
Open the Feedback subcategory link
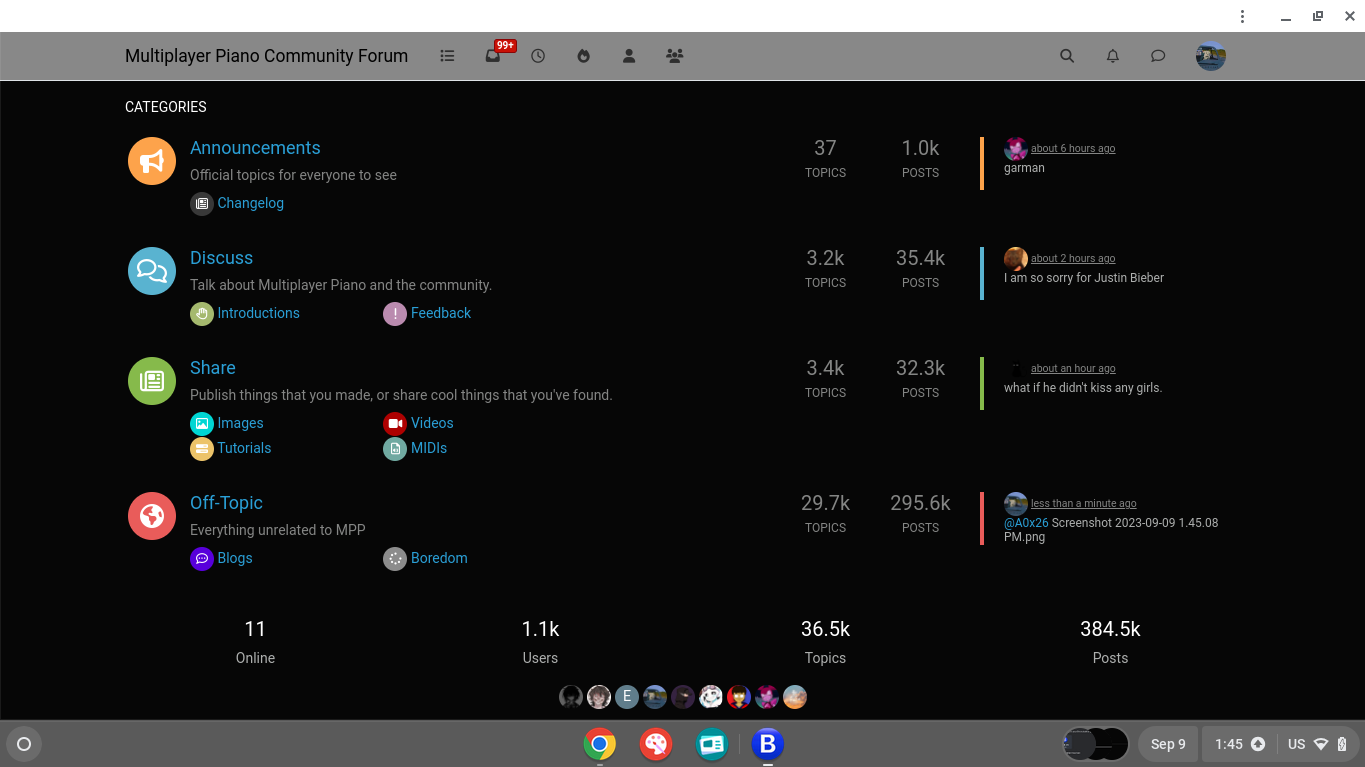click(x=441, y=313)
